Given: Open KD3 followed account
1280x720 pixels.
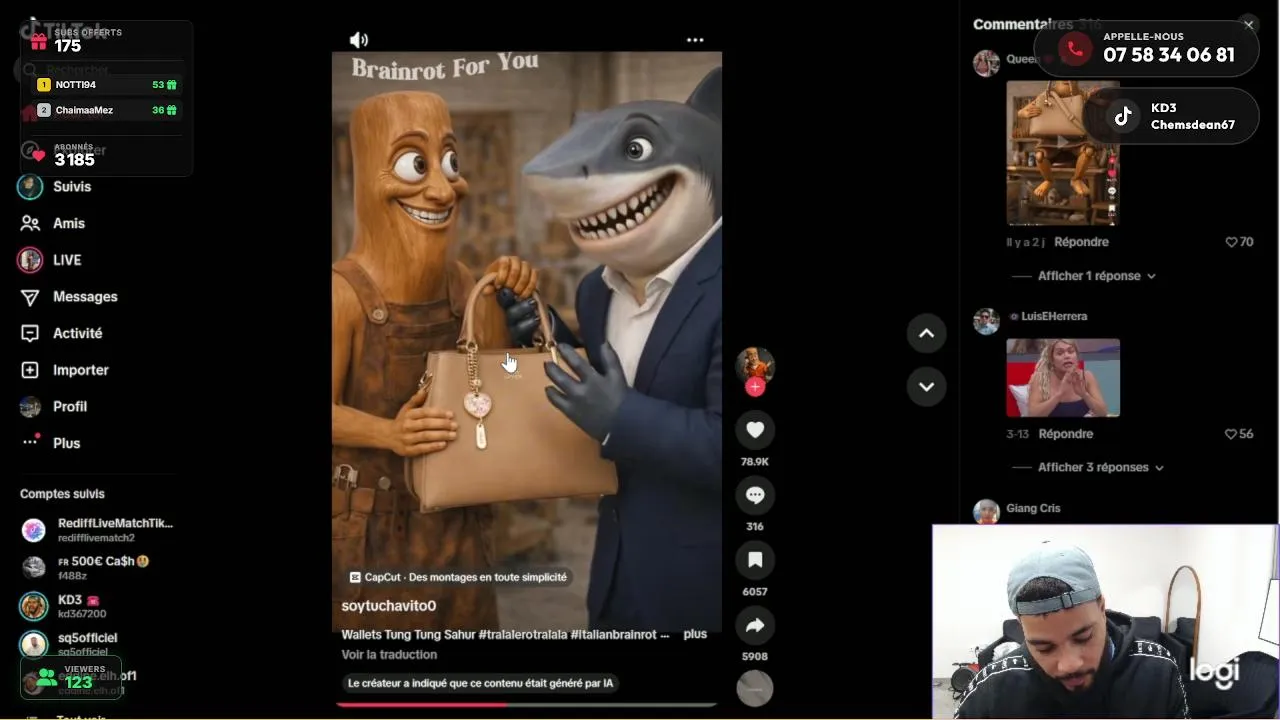Looking at the screenshot, I should (x=97, y=606).
